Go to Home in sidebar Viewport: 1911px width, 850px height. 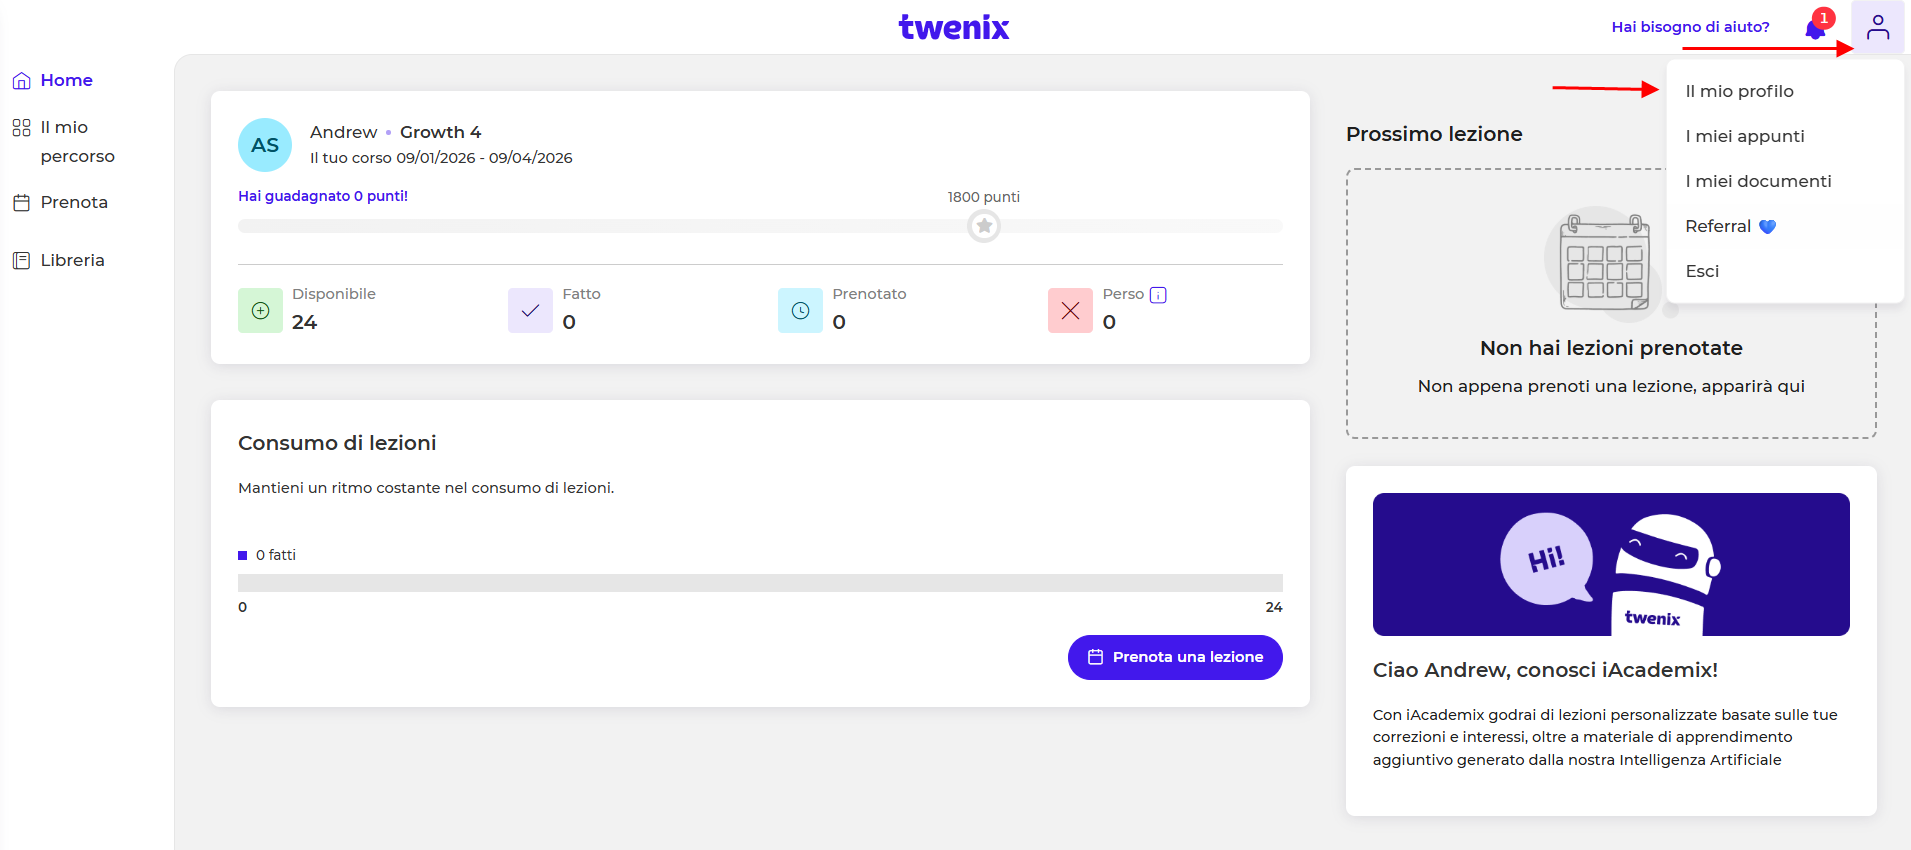pos(66,80)
